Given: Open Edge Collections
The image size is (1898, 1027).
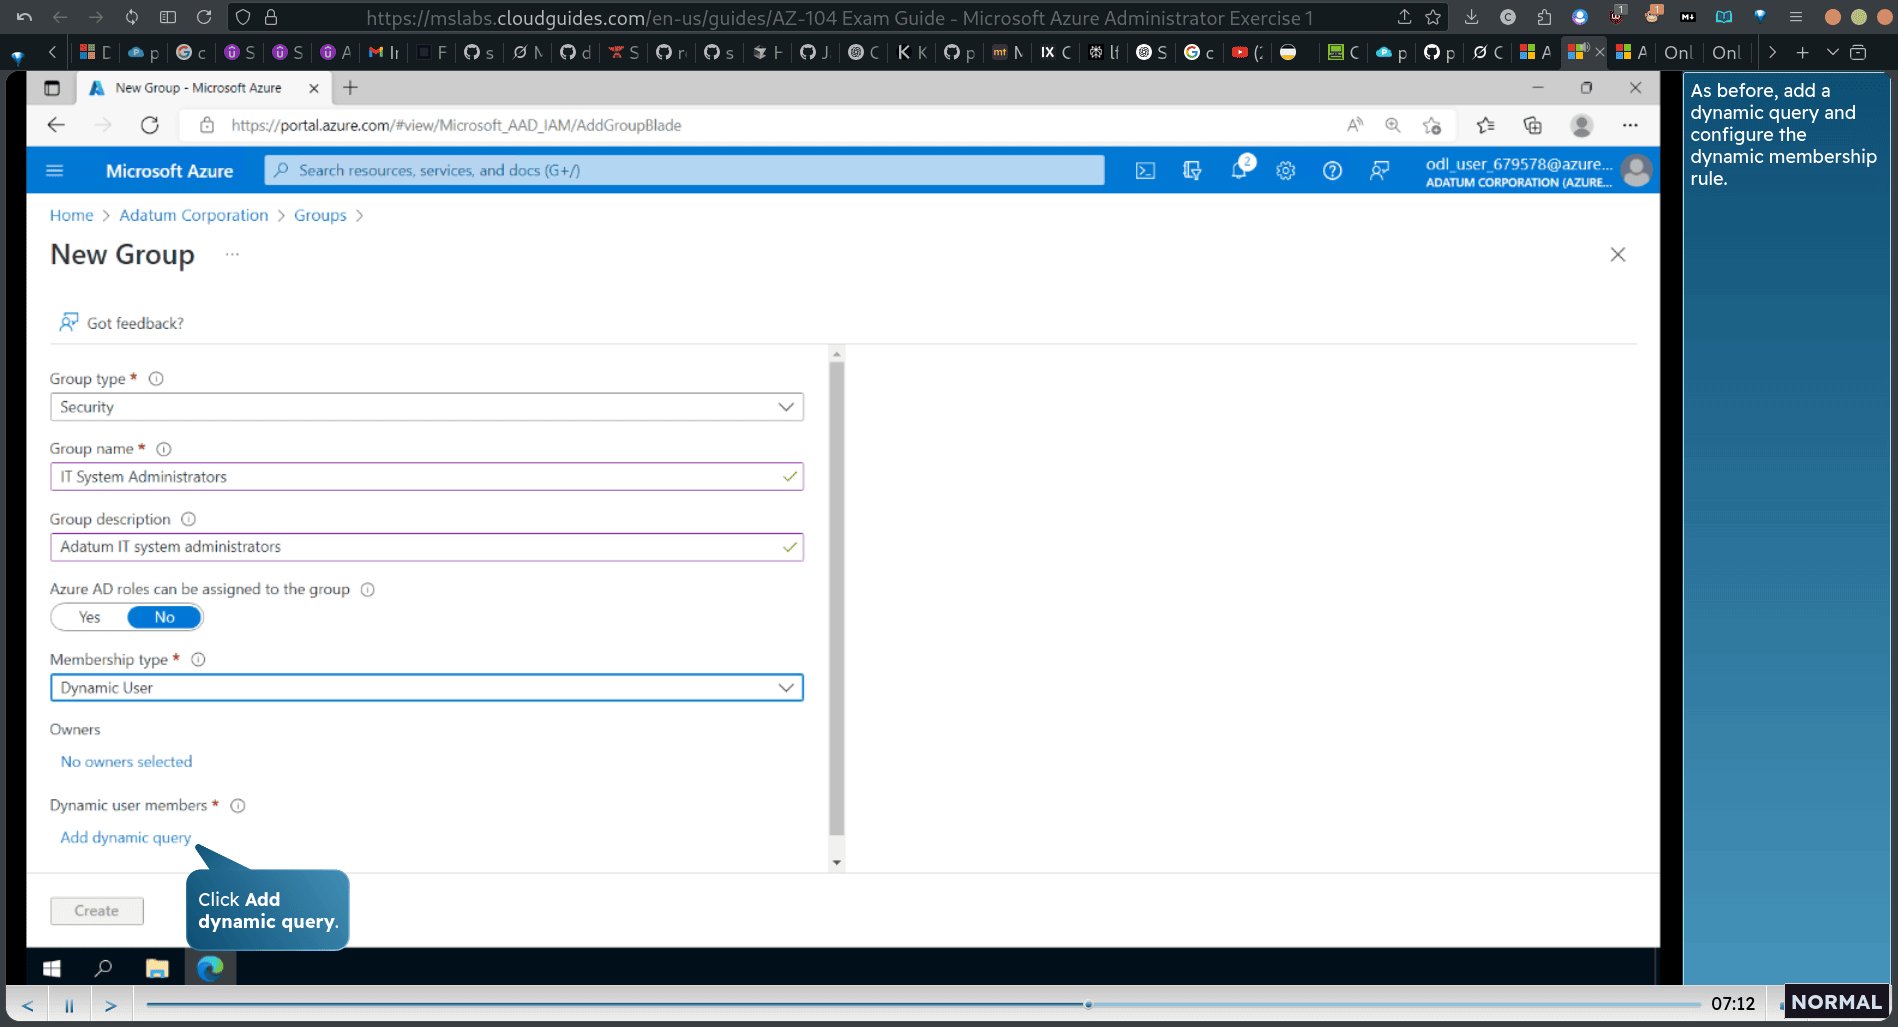Looking at the screenshot, I should pos(1532,125).
